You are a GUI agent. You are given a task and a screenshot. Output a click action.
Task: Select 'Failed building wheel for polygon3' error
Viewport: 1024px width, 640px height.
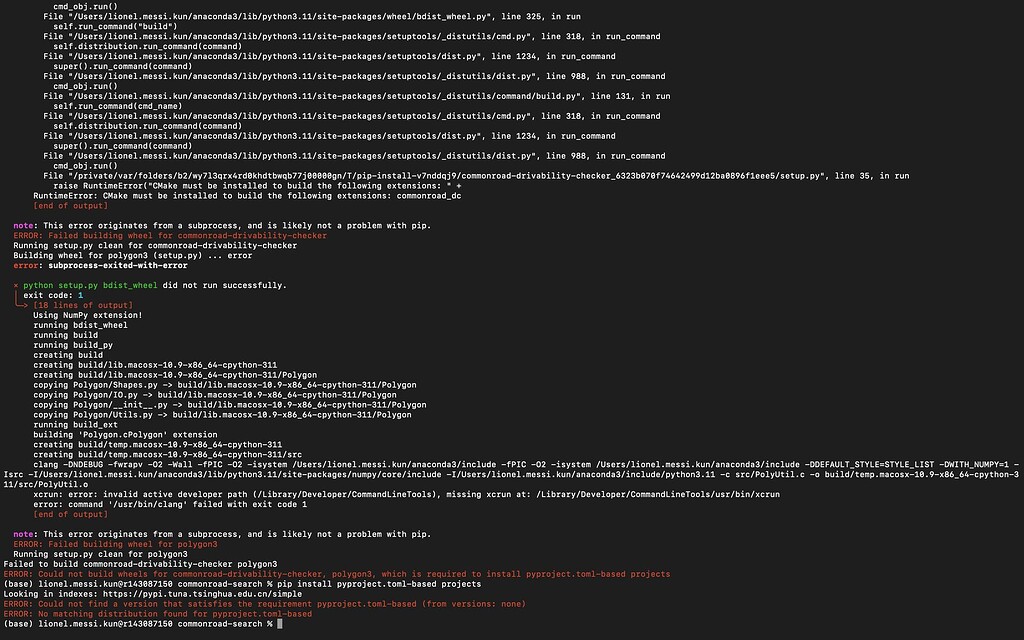point(122,544)
